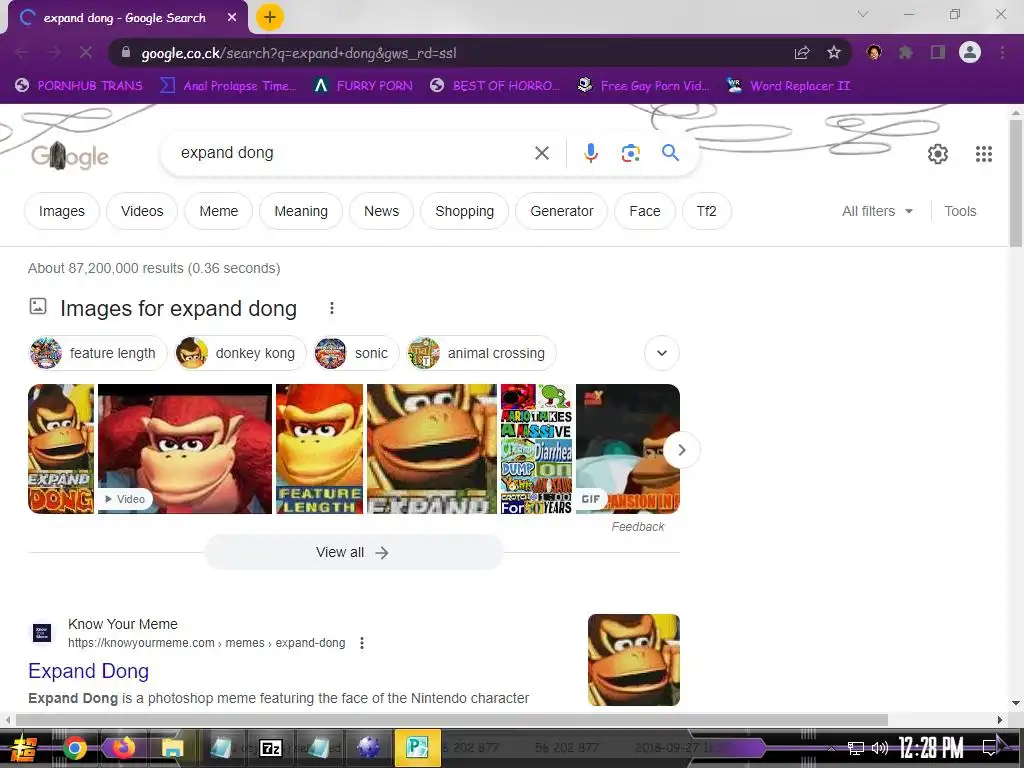Open the search Tools button
1024x768 pixels.
(960, 211)
